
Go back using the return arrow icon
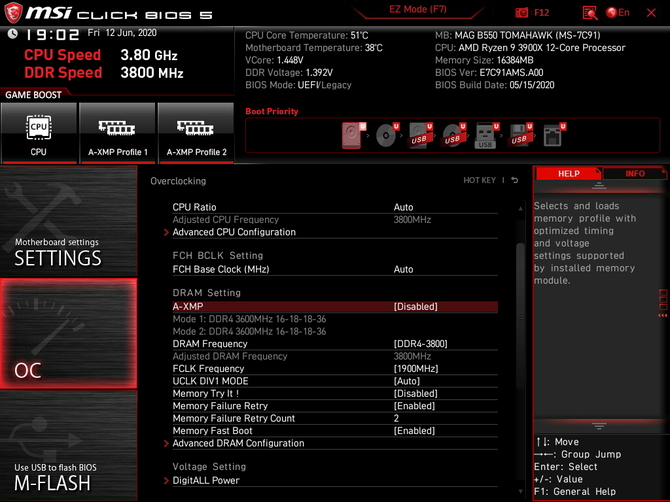tap(514, 180)
